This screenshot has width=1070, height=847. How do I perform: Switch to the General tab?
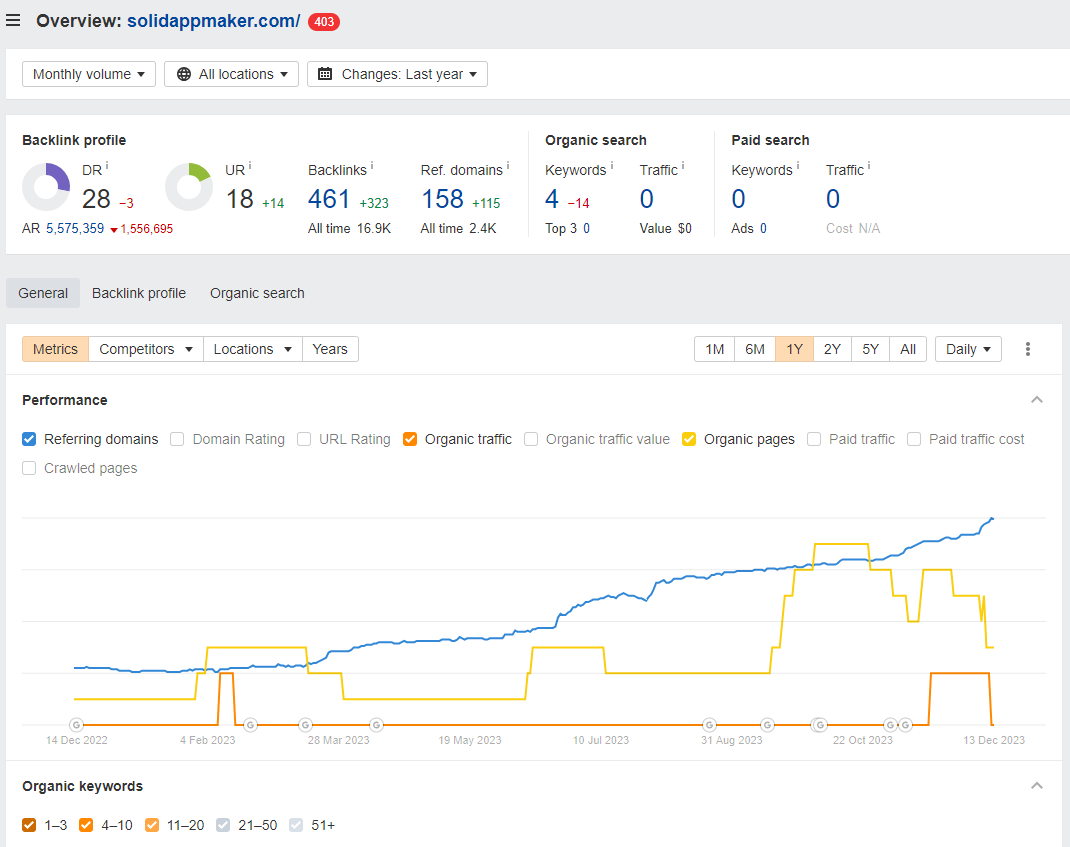tap(43, 293)
